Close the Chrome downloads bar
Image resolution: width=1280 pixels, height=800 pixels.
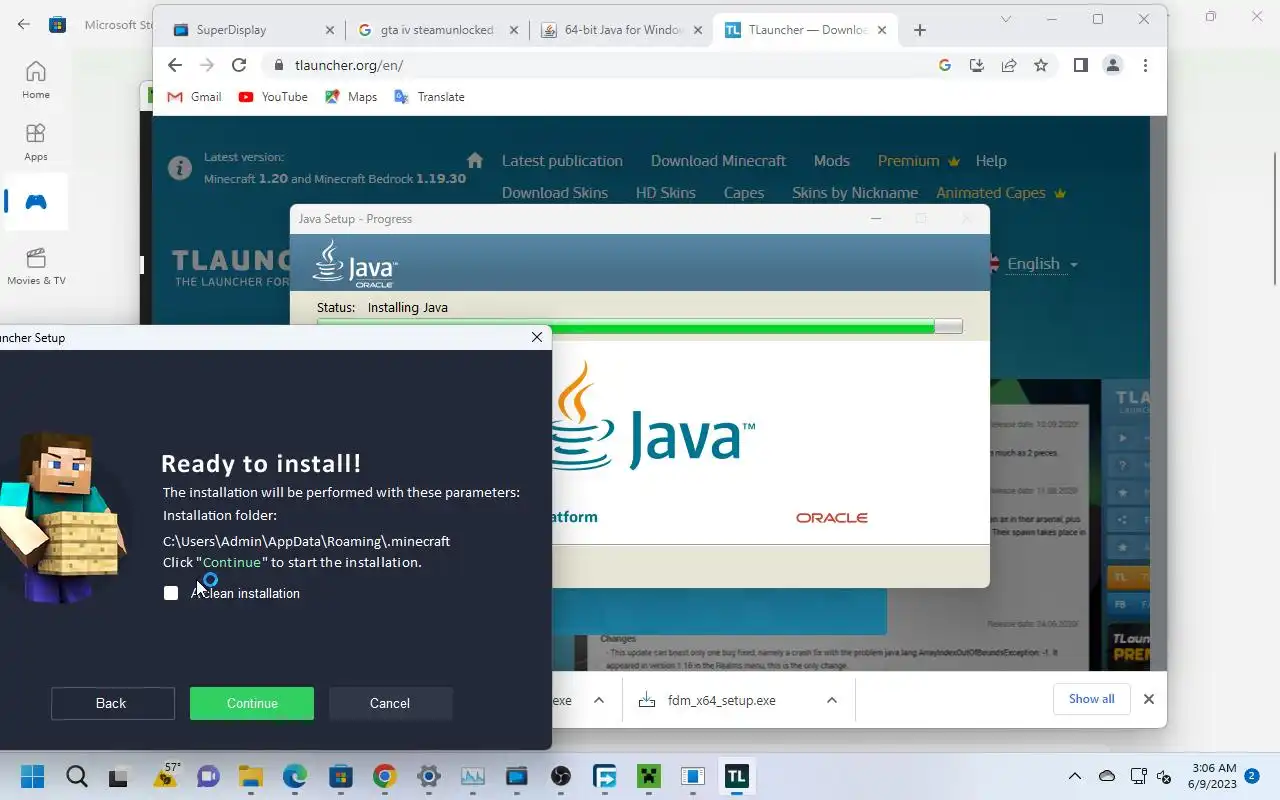tap(1149, 699)
